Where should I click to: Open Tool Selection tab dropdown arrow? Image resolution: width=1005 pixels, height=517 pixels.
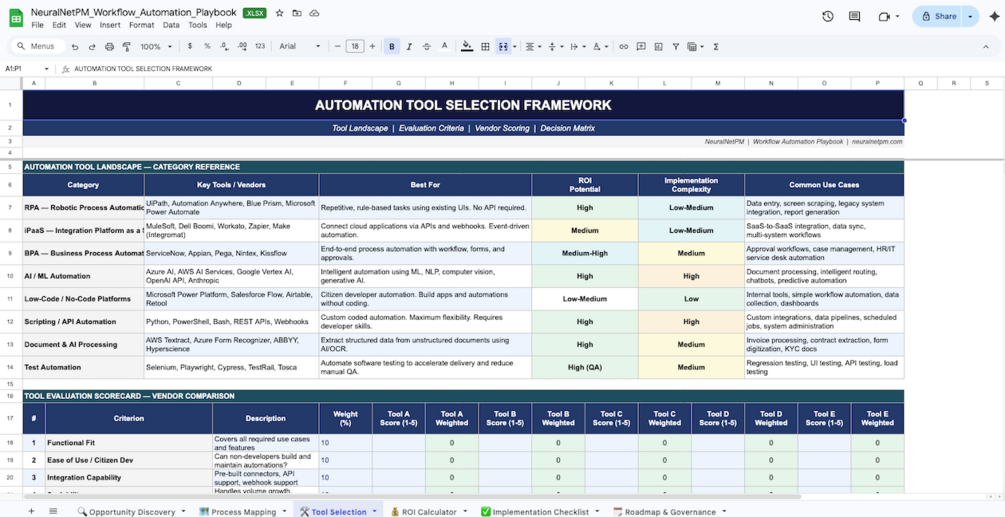pyautogui.click(x=374, y=511)
